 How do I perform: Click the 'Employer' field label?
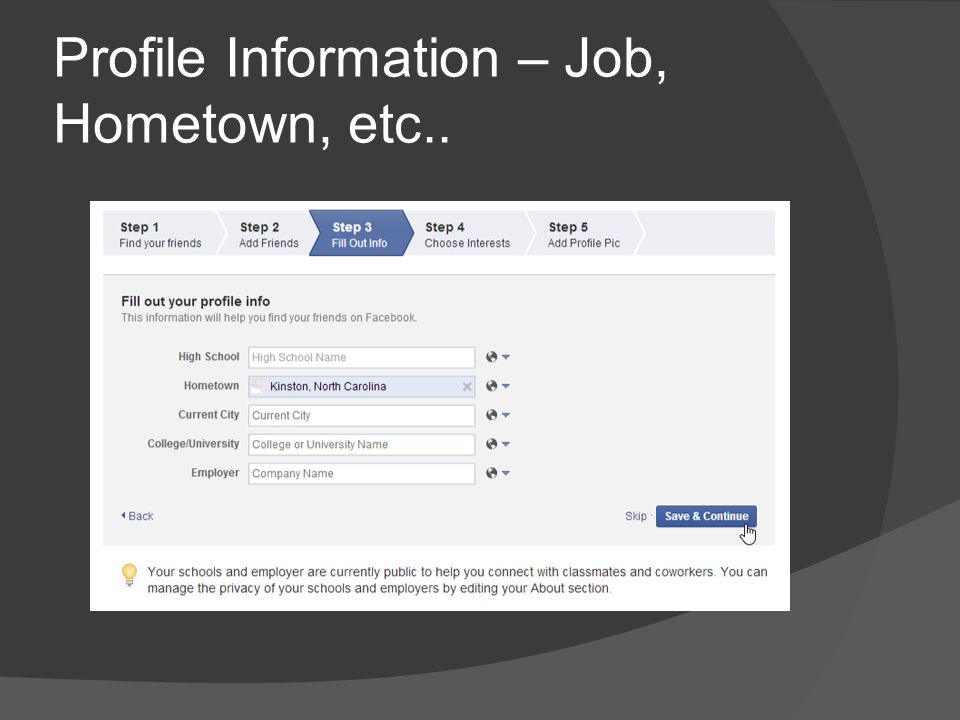click(215, 473)
